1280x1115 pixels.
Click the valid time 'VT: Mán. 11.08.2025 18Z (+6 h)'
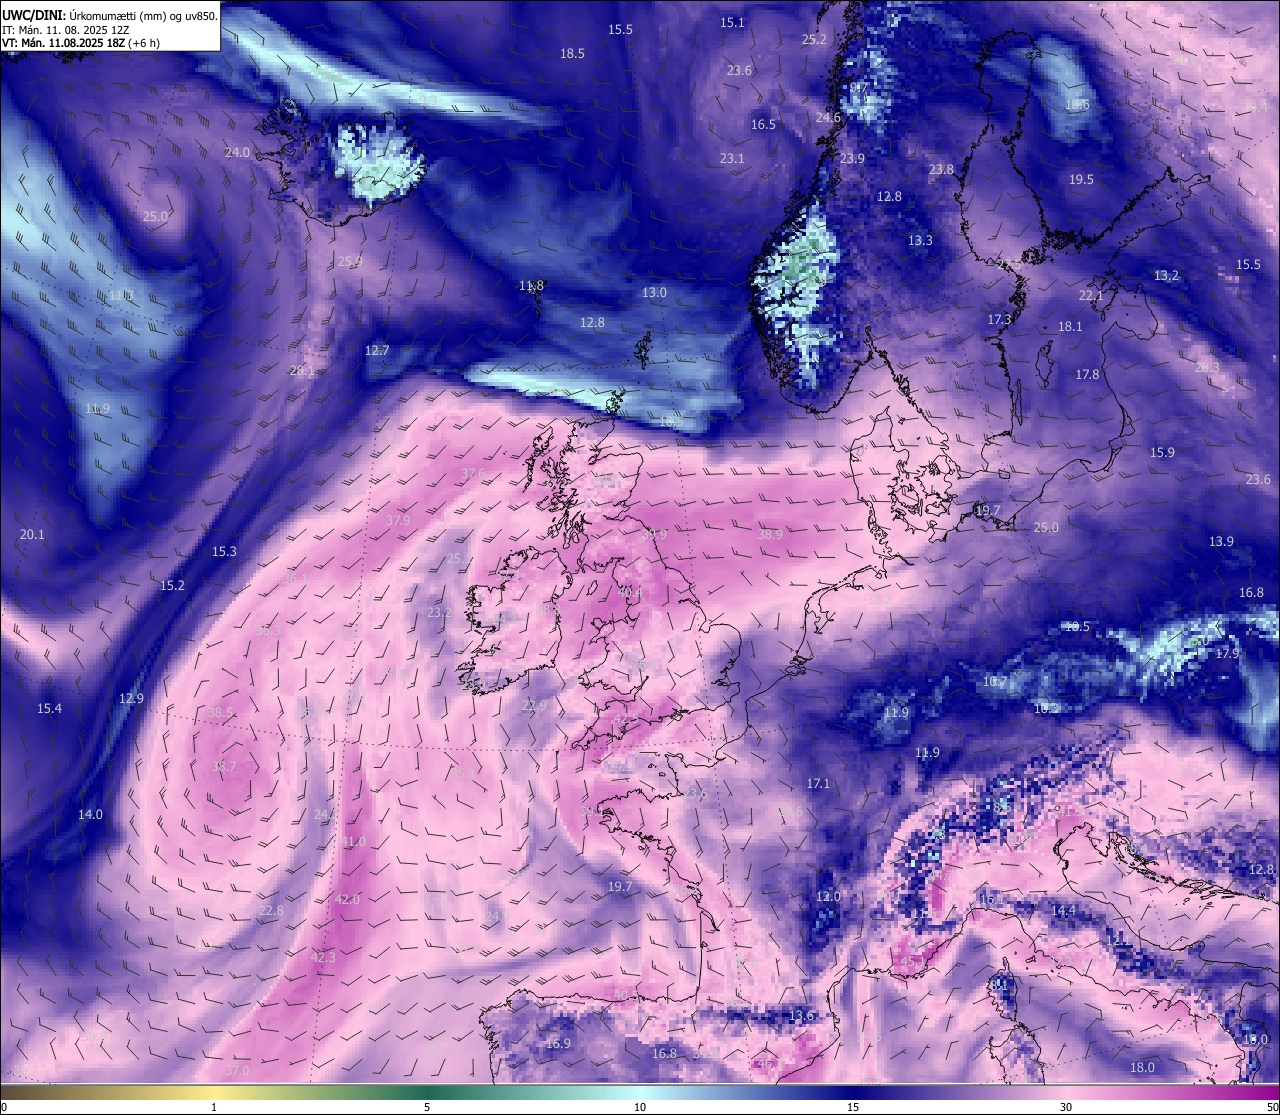(x=80, y=43)
